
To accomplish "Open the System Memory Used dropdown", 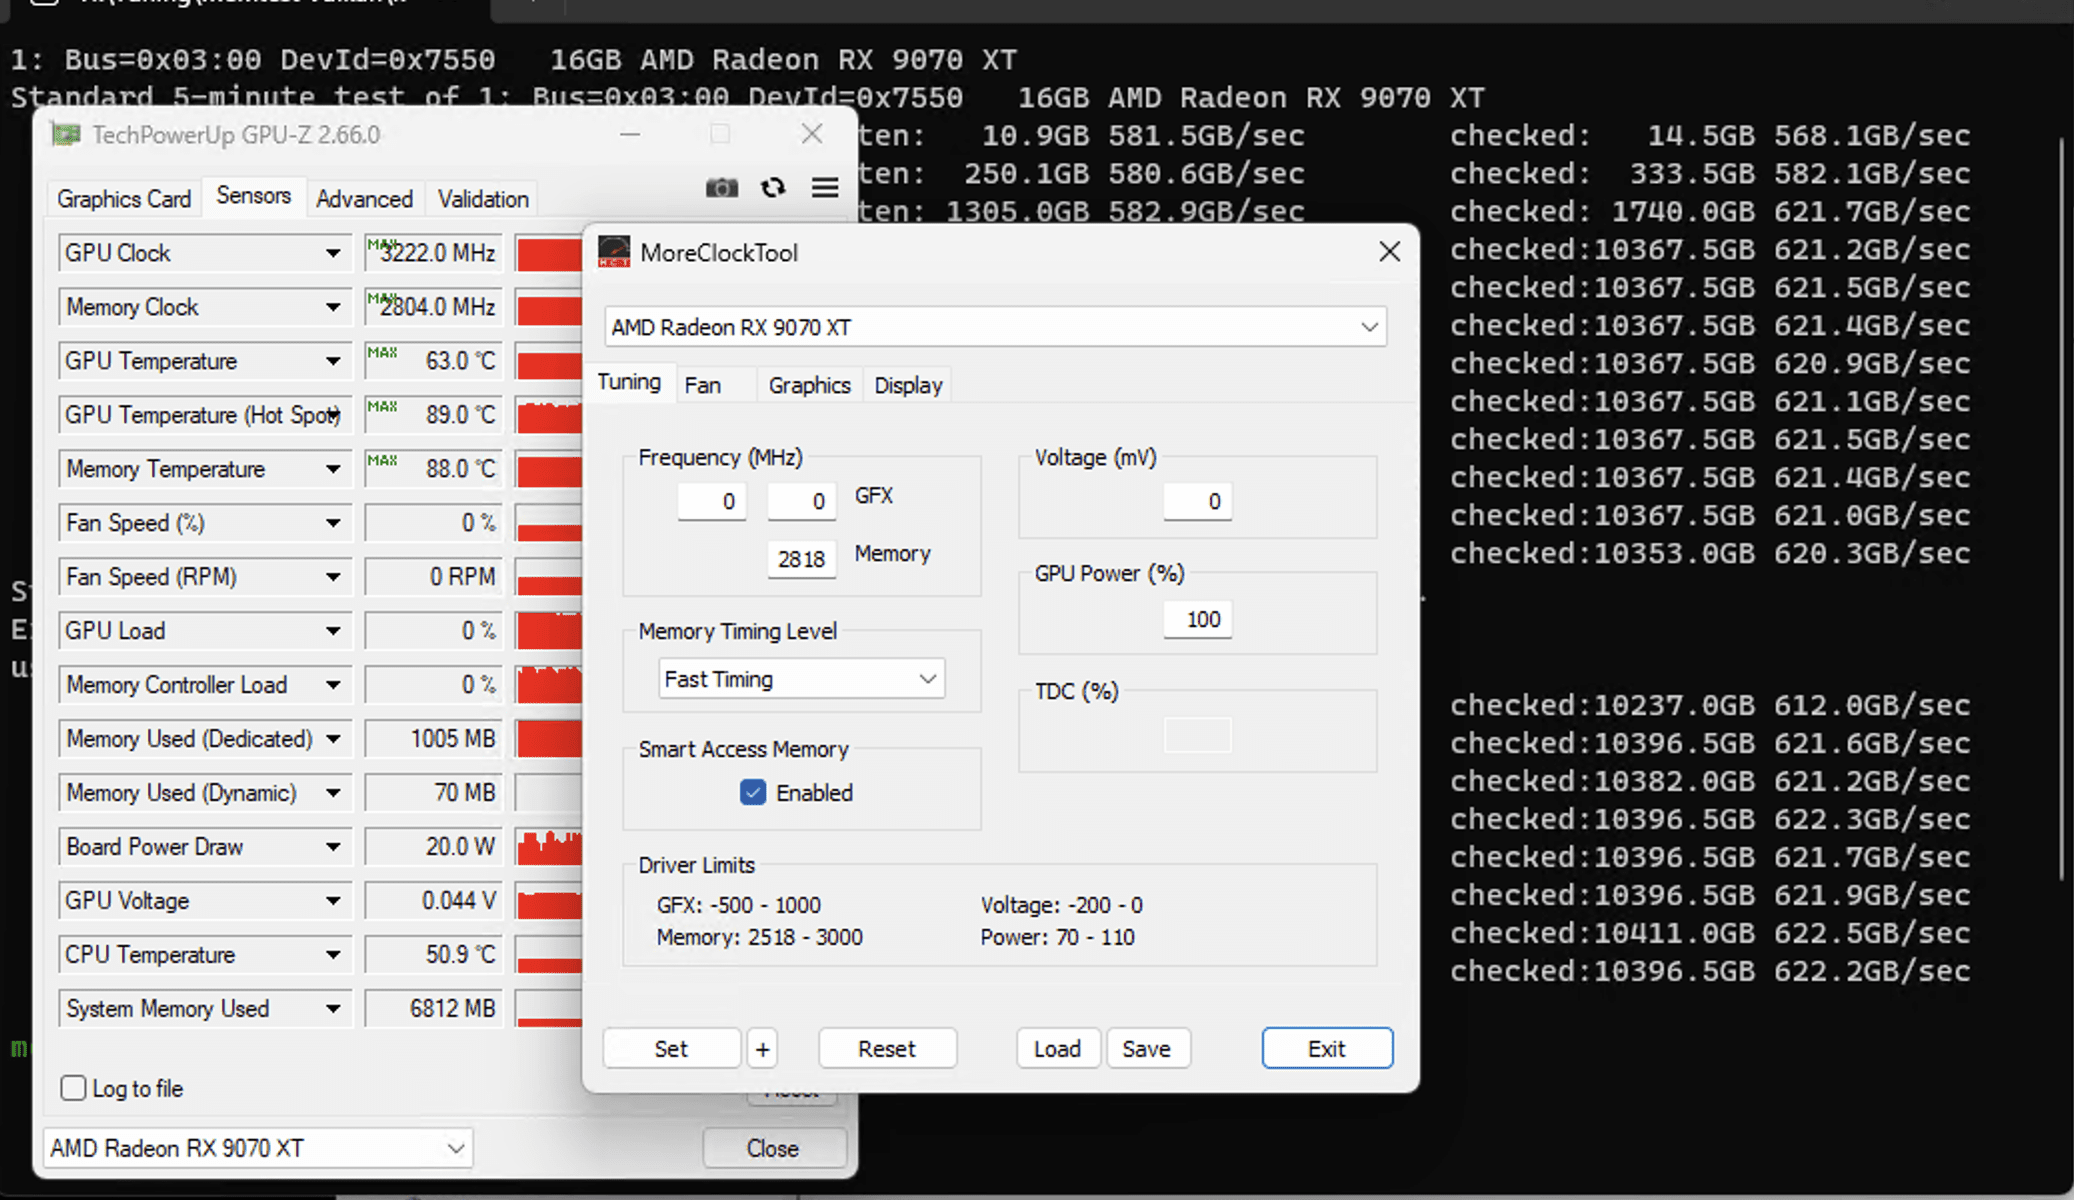I will 333,1009.
